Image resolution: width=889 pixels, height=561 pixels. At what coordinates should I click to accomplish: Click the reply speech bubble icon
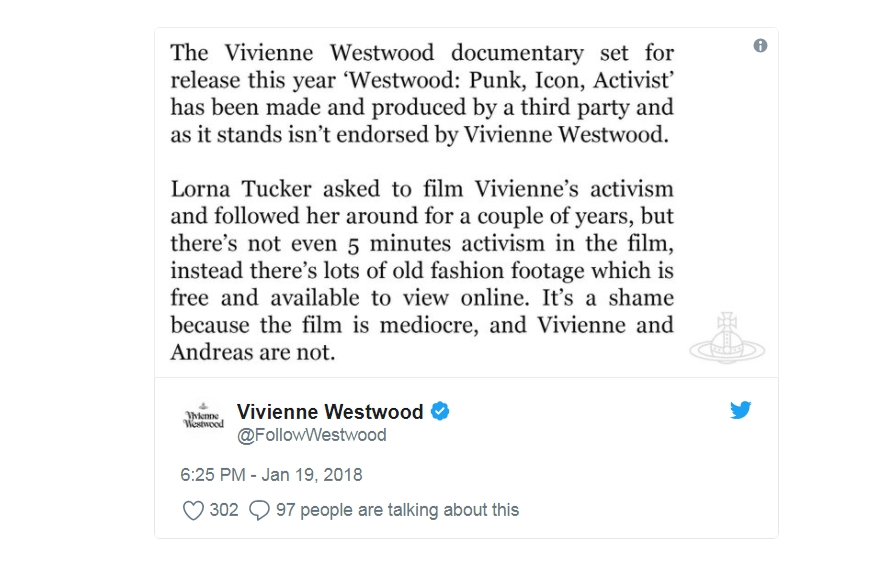pos(259,510)
